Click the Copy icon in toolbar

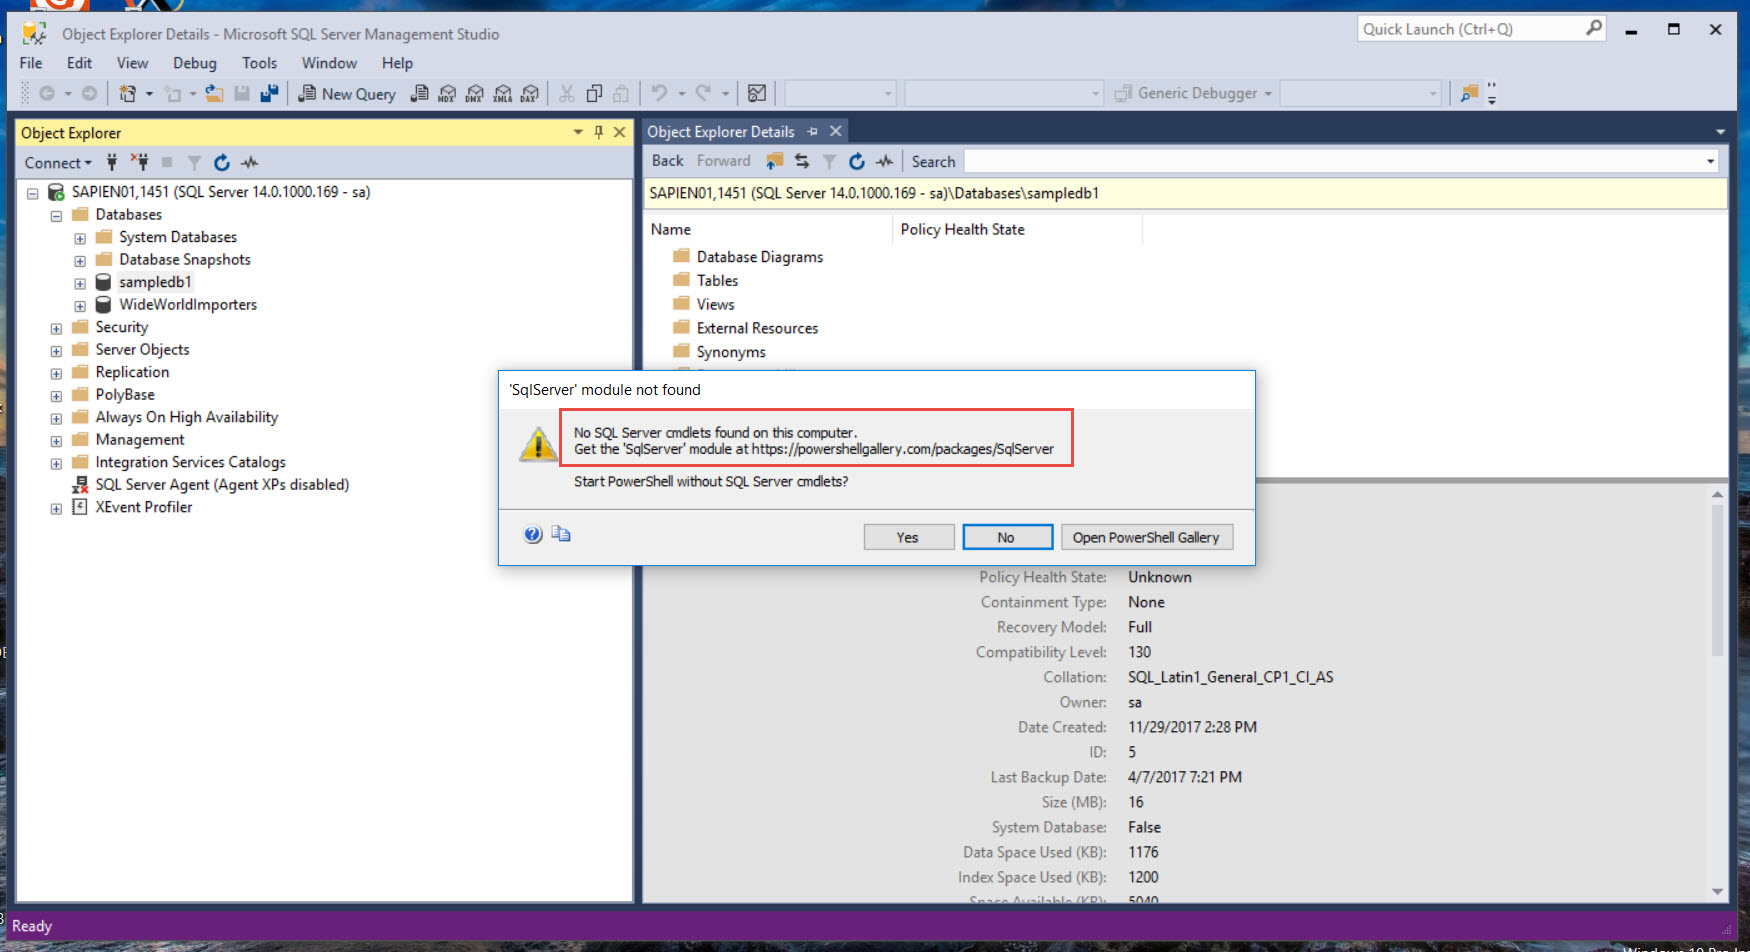(594, 93)
